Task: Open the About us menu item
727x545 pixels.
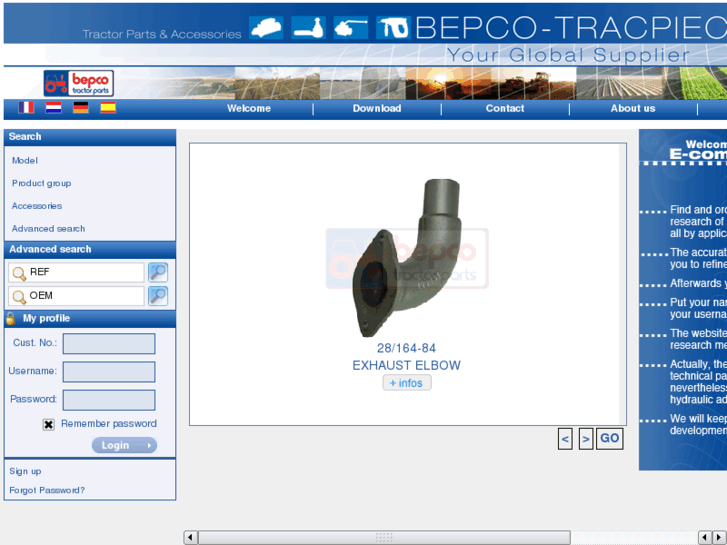Action: tap(633, 109)
